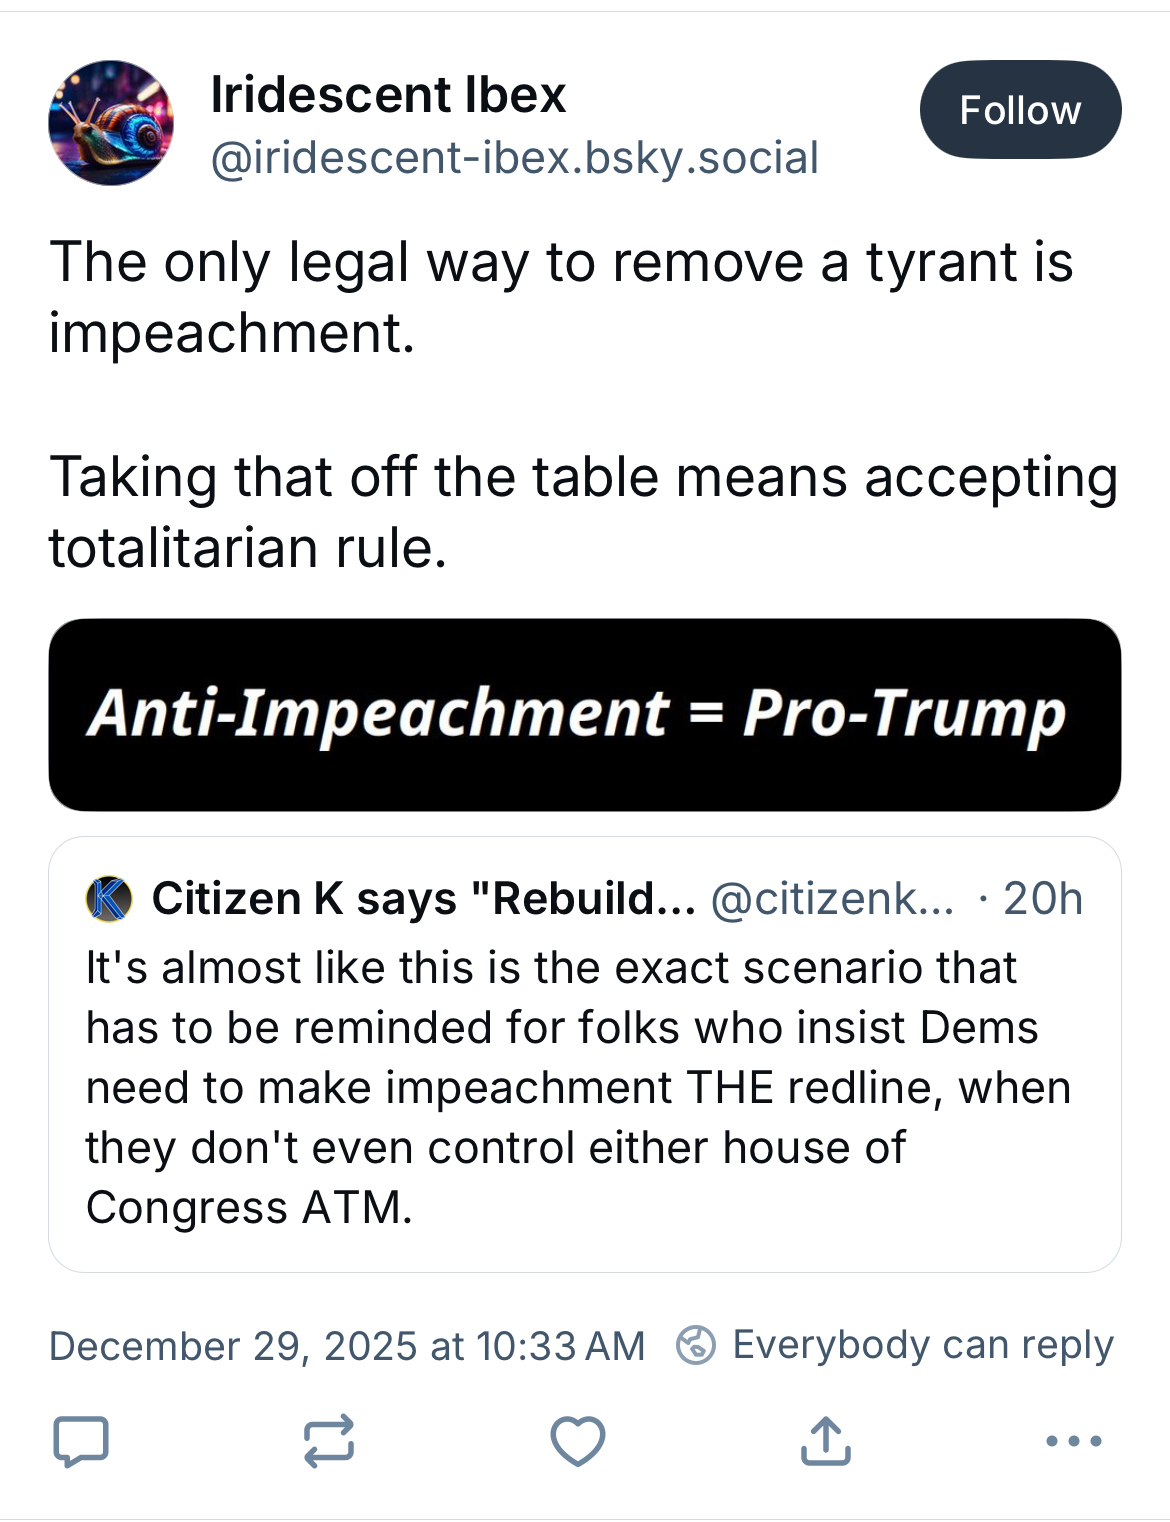The height and width of the screenshot is (1522, 1170).
Task: Open Iridescent Ibex's snail profile avatar
Action: [111, 123]
